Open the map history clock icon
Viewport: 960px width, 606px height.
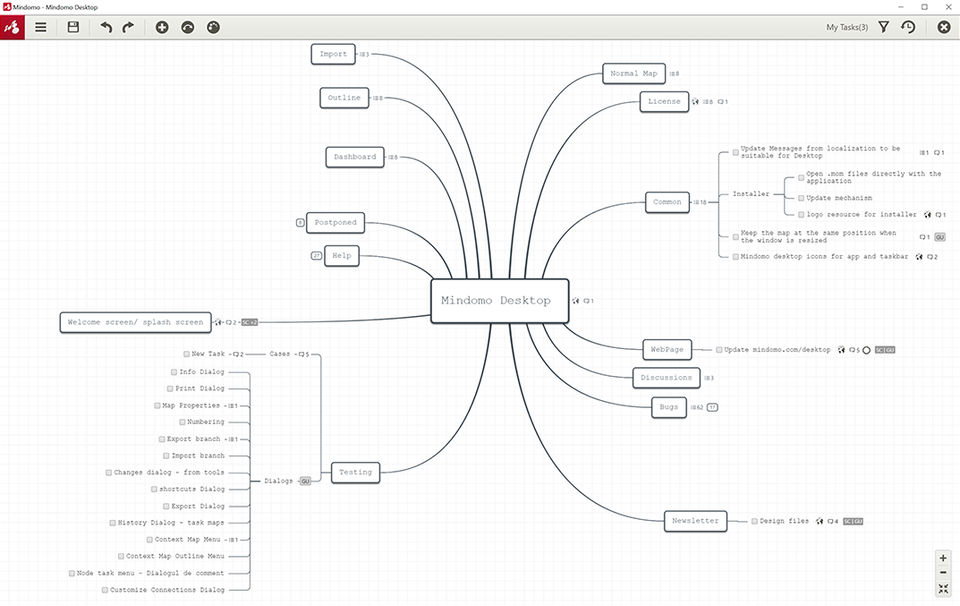pyautogui.click(x=908, y=27)
